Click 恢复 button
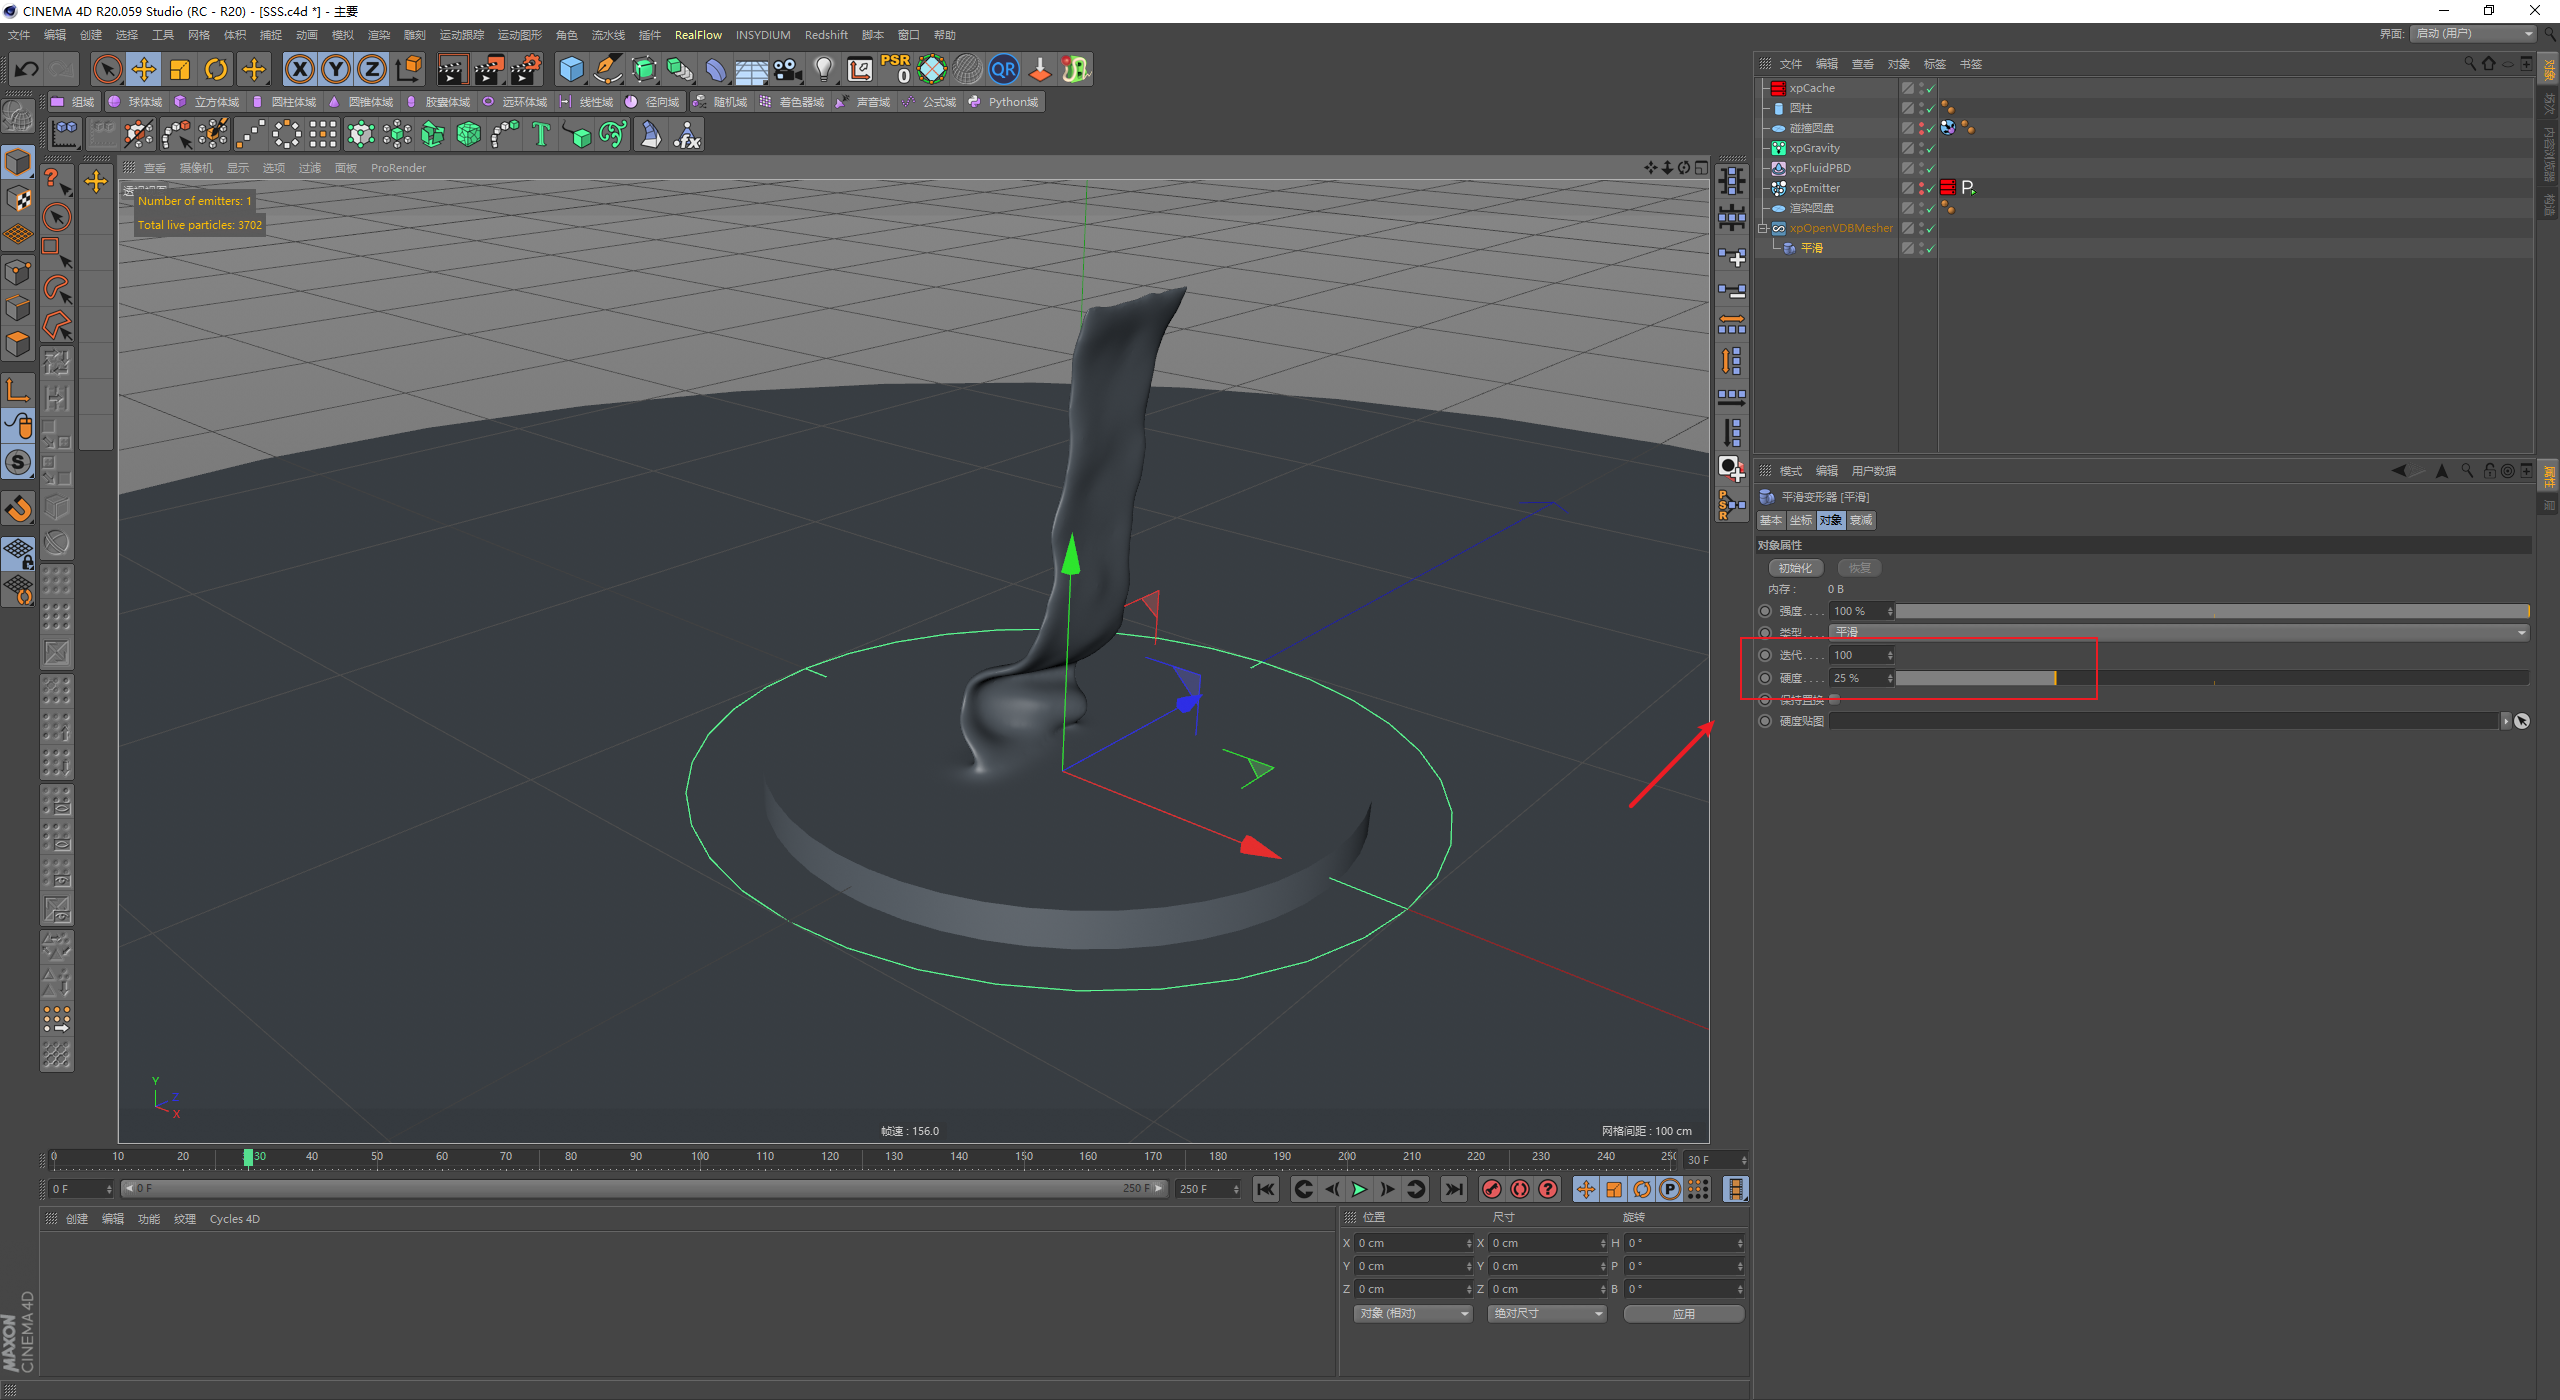Image resolution: width=2560 pixels, height=1400 pixels. [x=1859, y=568]
